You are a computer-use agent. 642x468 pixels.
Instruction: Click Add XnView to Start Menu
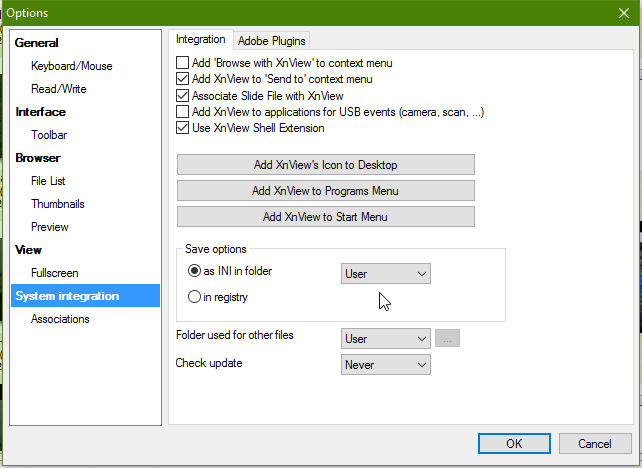point(325,217)
